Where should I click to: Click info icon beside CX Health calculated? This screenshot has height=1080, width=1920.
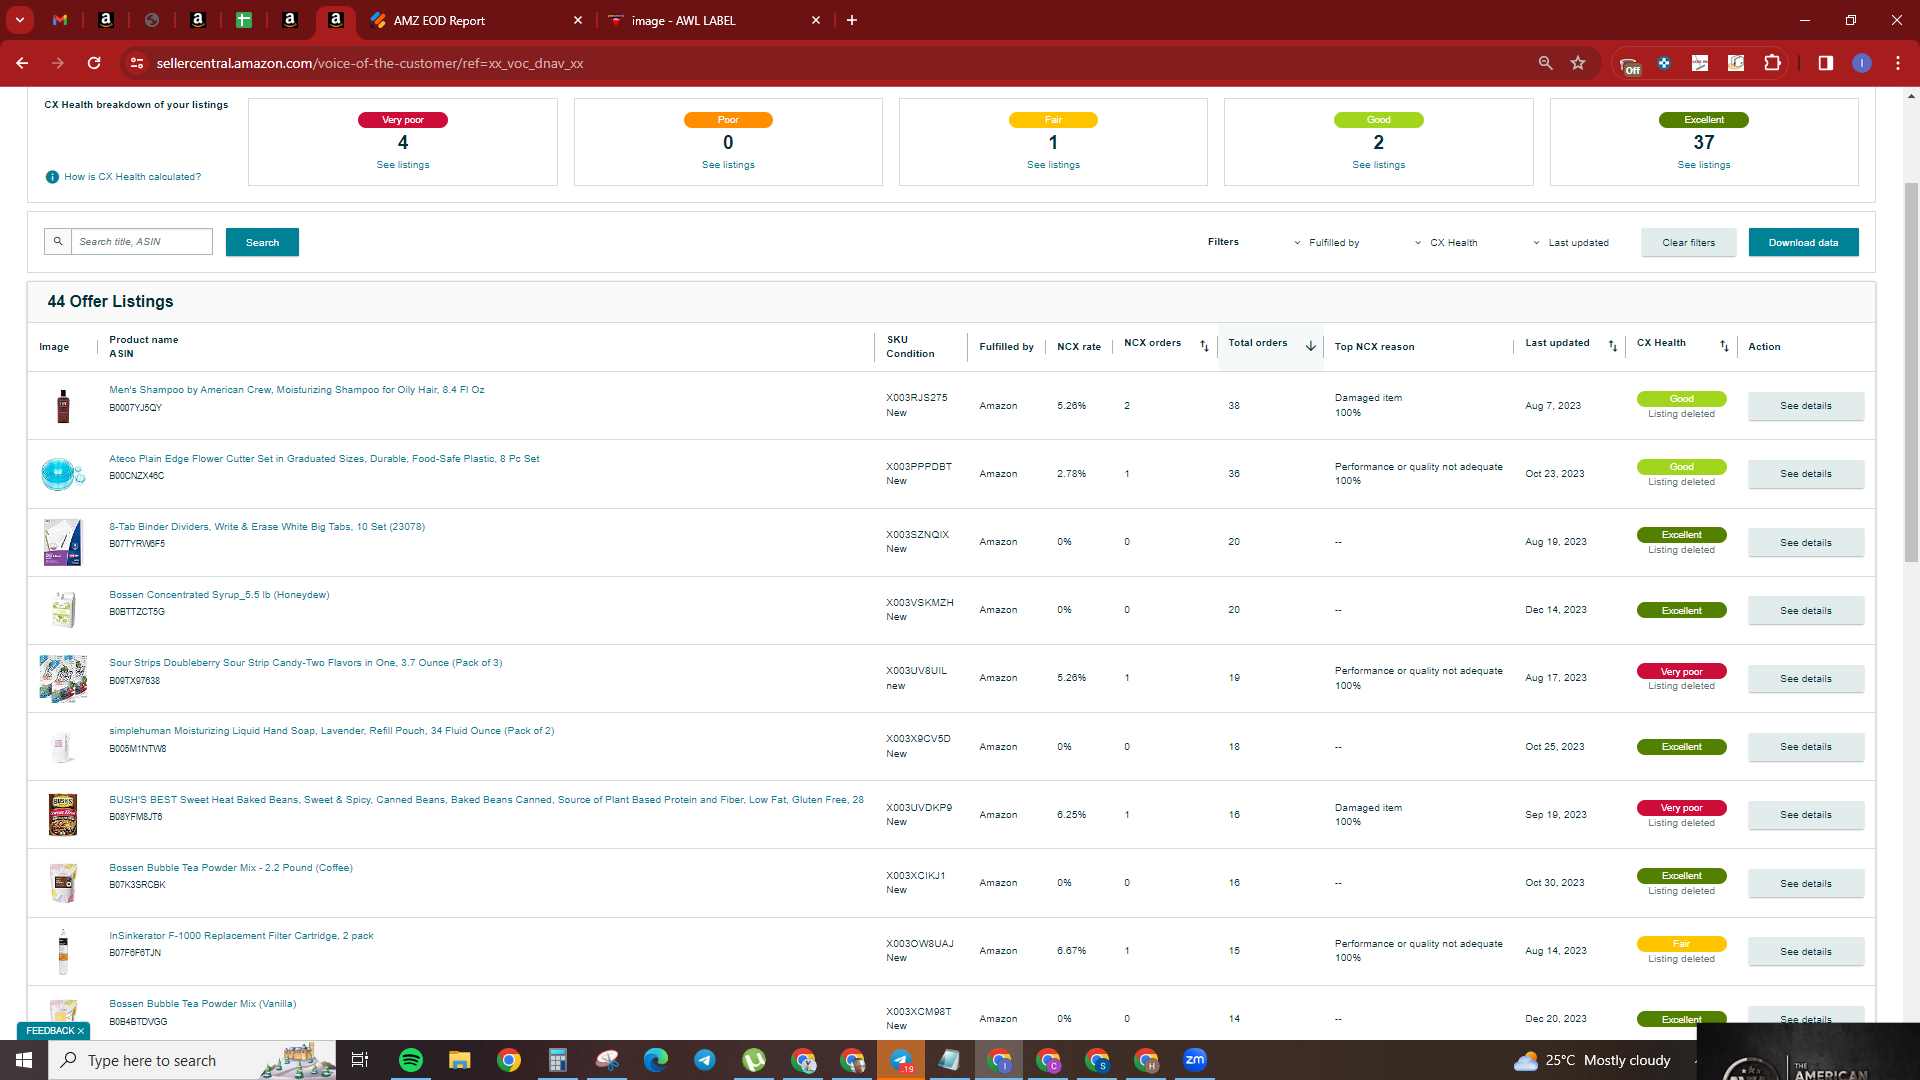pos(52,177)
